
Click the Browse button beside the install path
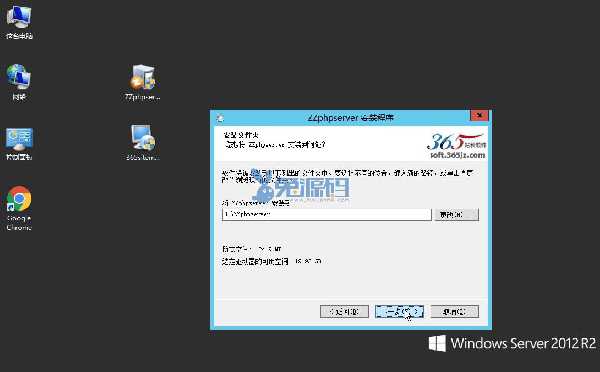point(456,215)
